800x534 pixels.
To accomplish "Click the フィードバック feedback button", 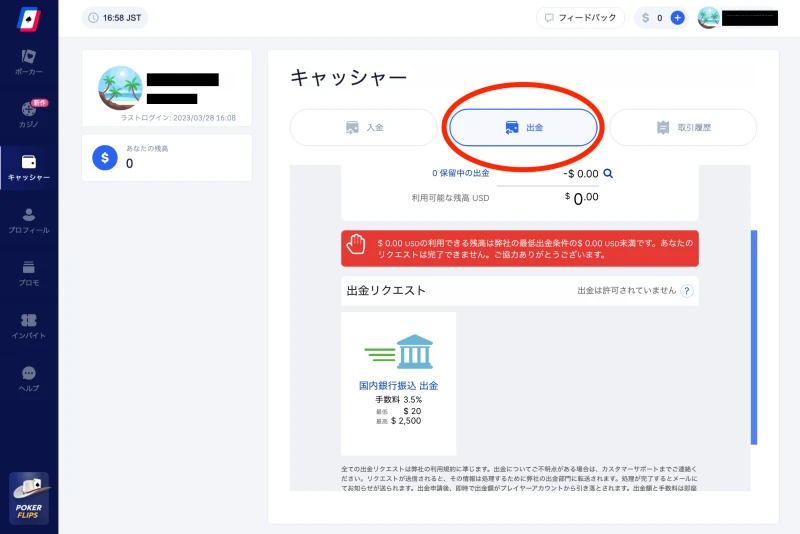I will [580, 18].
